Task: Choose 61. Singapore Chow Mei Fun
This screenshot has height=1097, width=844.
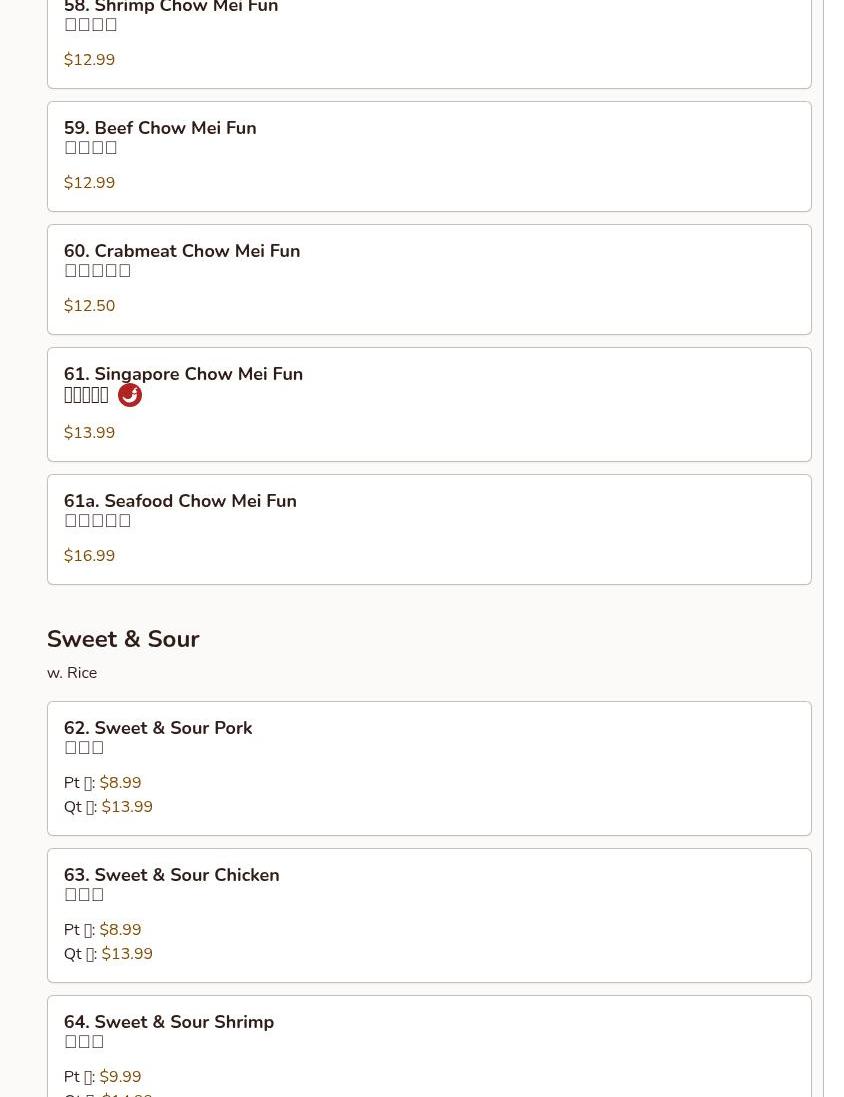Action: point(183,374)
